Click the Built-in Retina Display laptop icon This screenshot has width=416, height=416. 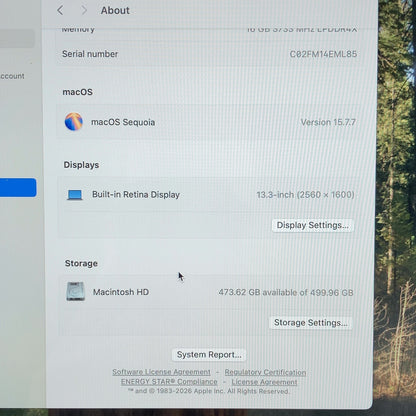coord(75,195)
